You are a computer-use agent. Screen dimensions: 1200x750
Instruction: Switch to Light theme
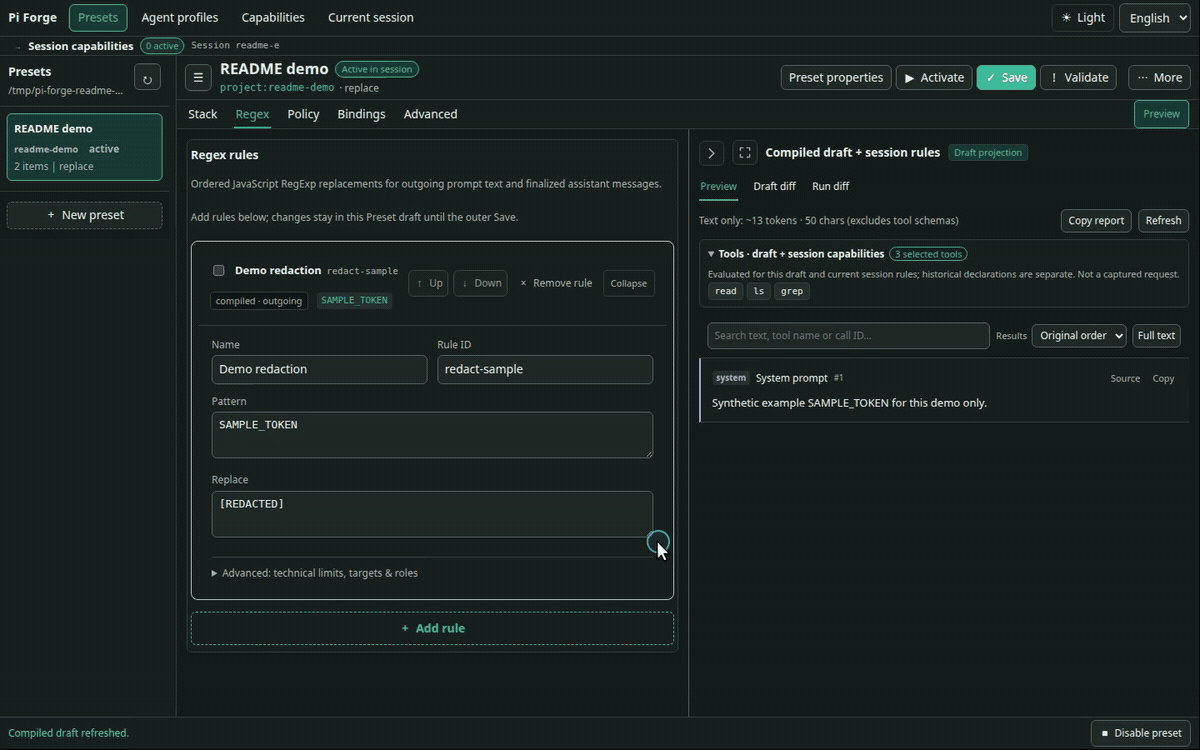(x=1083, y=18)
